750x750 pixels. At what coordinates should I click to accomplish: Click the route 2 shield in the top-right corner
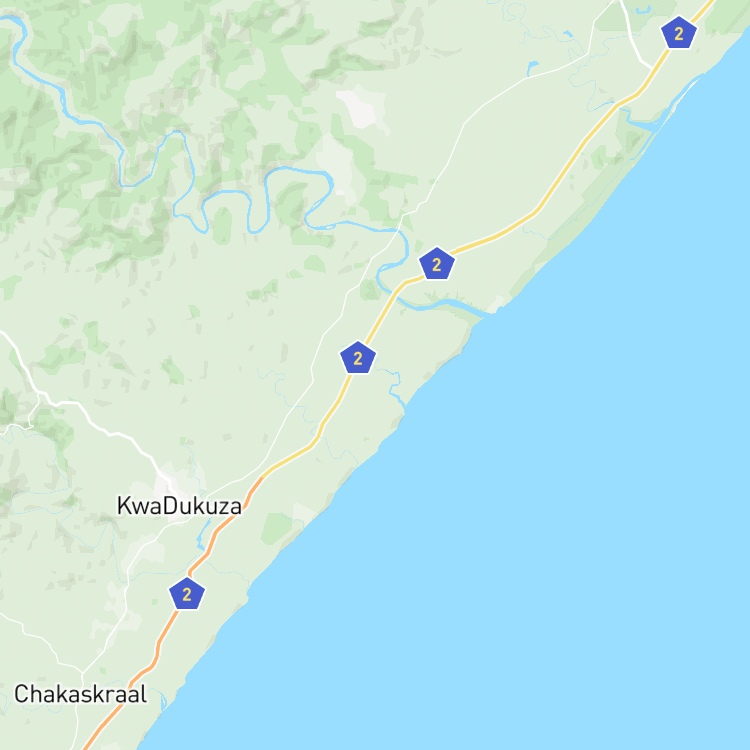click(678, 33)
